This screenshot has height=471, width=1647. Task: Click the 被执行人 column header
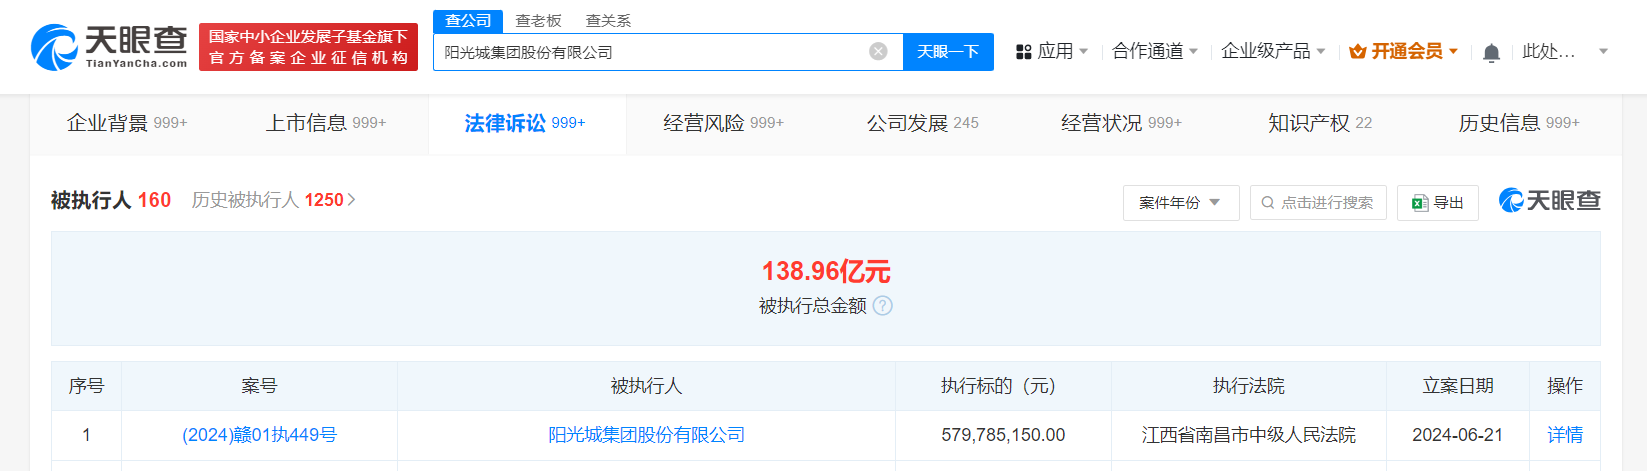pyautogui.click(x=646, y=386)
